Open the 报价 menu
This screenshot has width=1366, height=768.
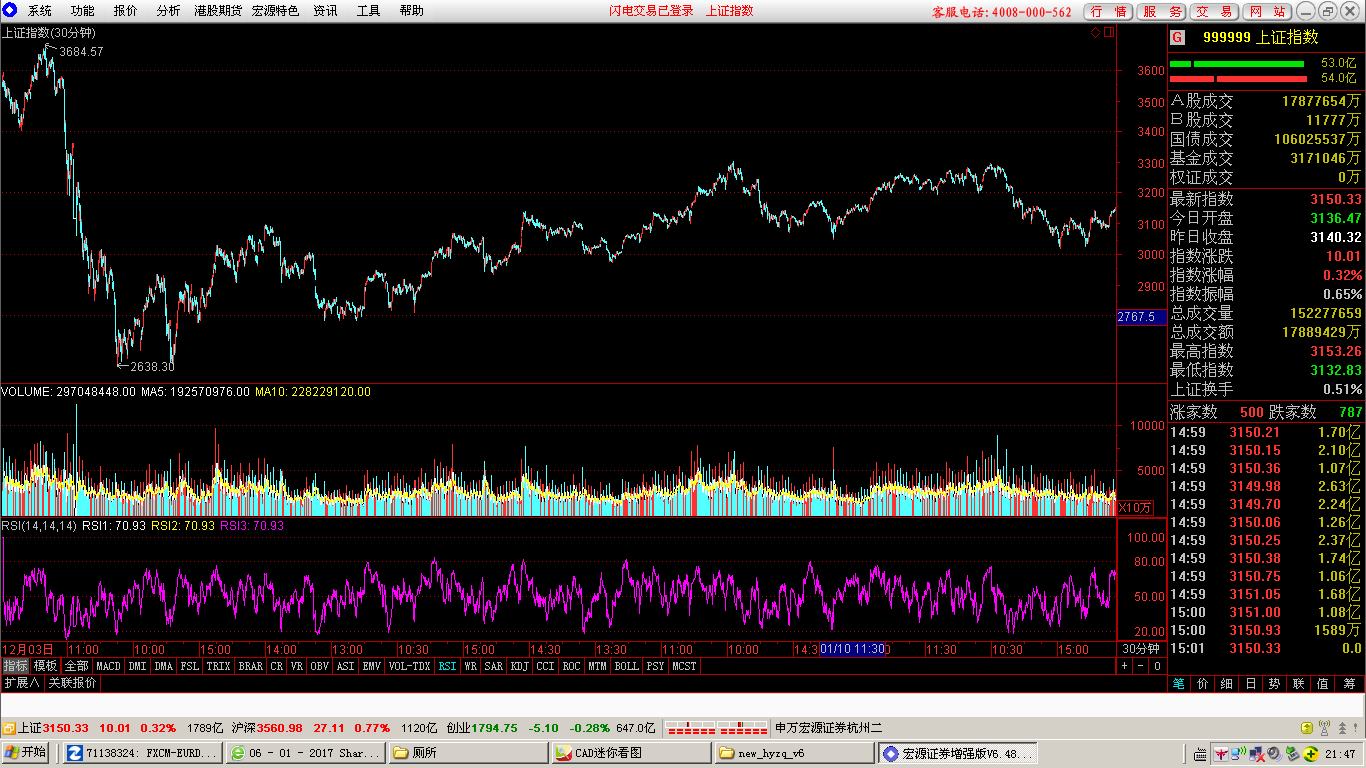[126, 11]
